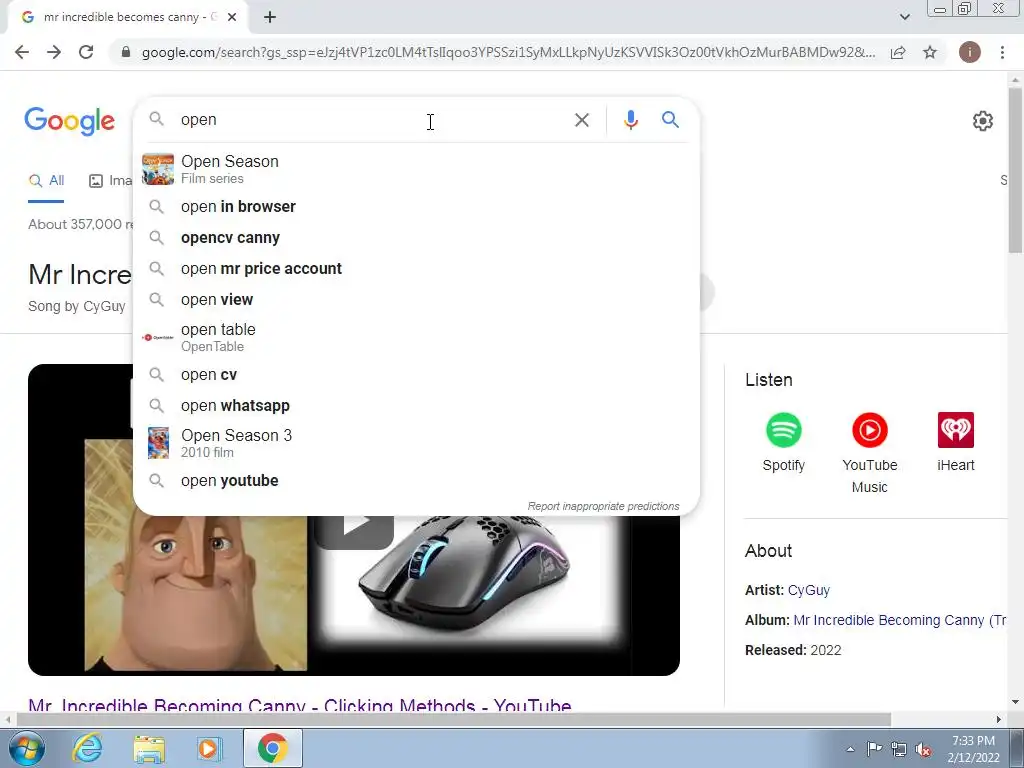This screenshot has height=768, width=1024.
Task: Open artist CyGuy link
Action: point(808,590)
